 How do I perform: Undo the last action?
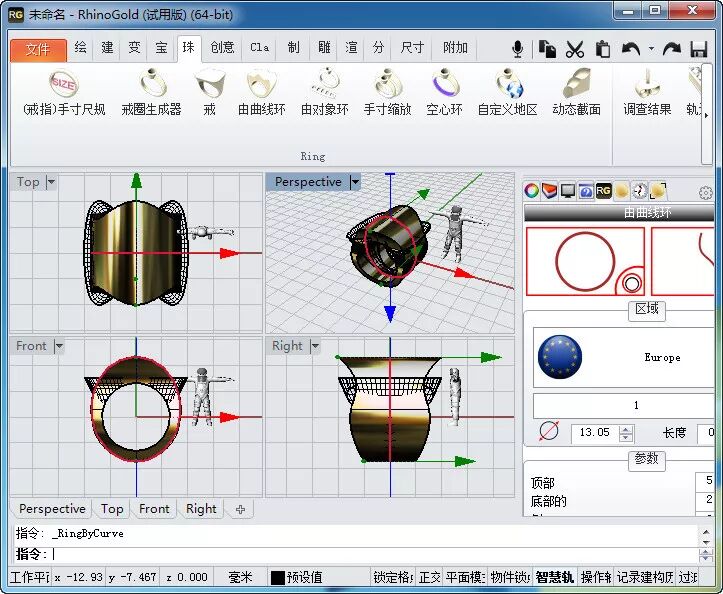click(631, 48)
